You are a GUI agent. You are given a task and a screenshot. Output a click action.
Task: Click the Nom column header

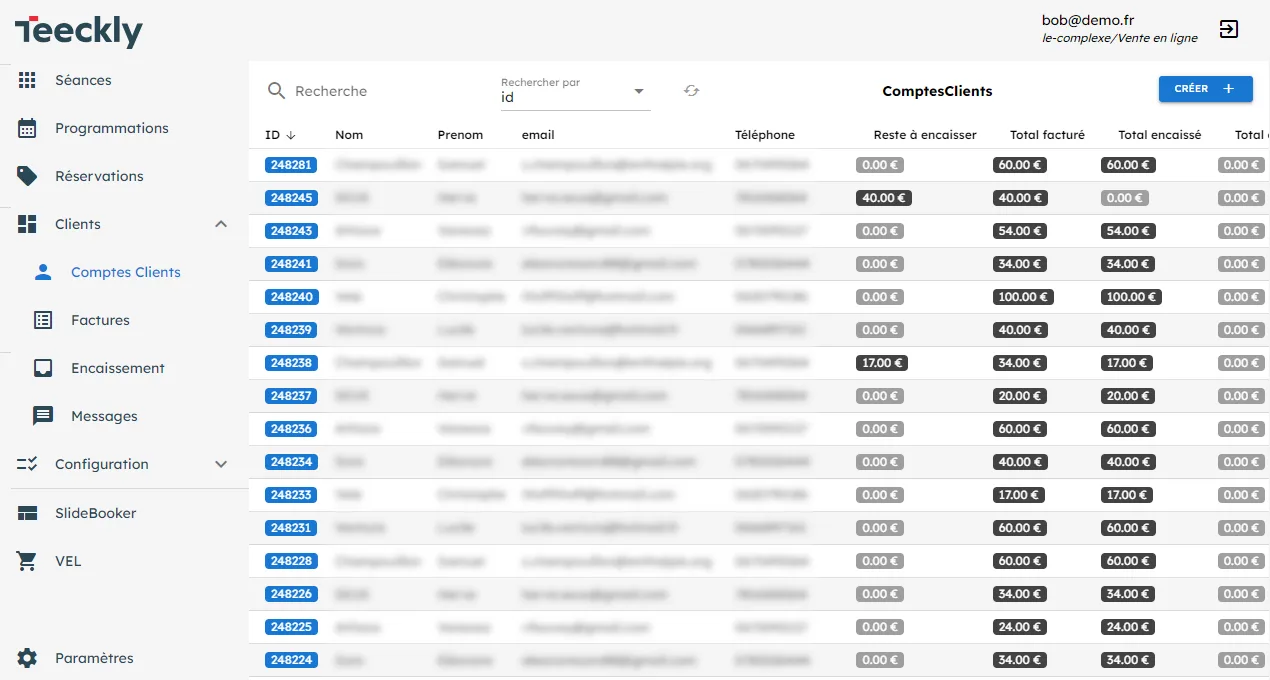349,135
